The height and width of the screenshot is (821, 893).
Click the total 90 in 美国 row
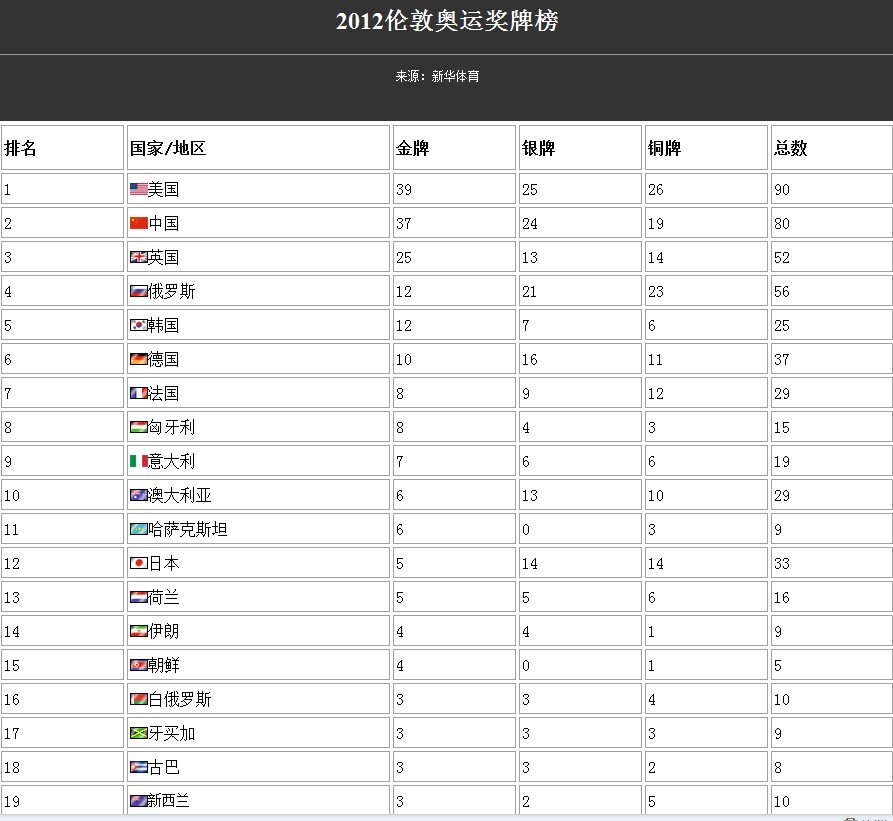782,190
